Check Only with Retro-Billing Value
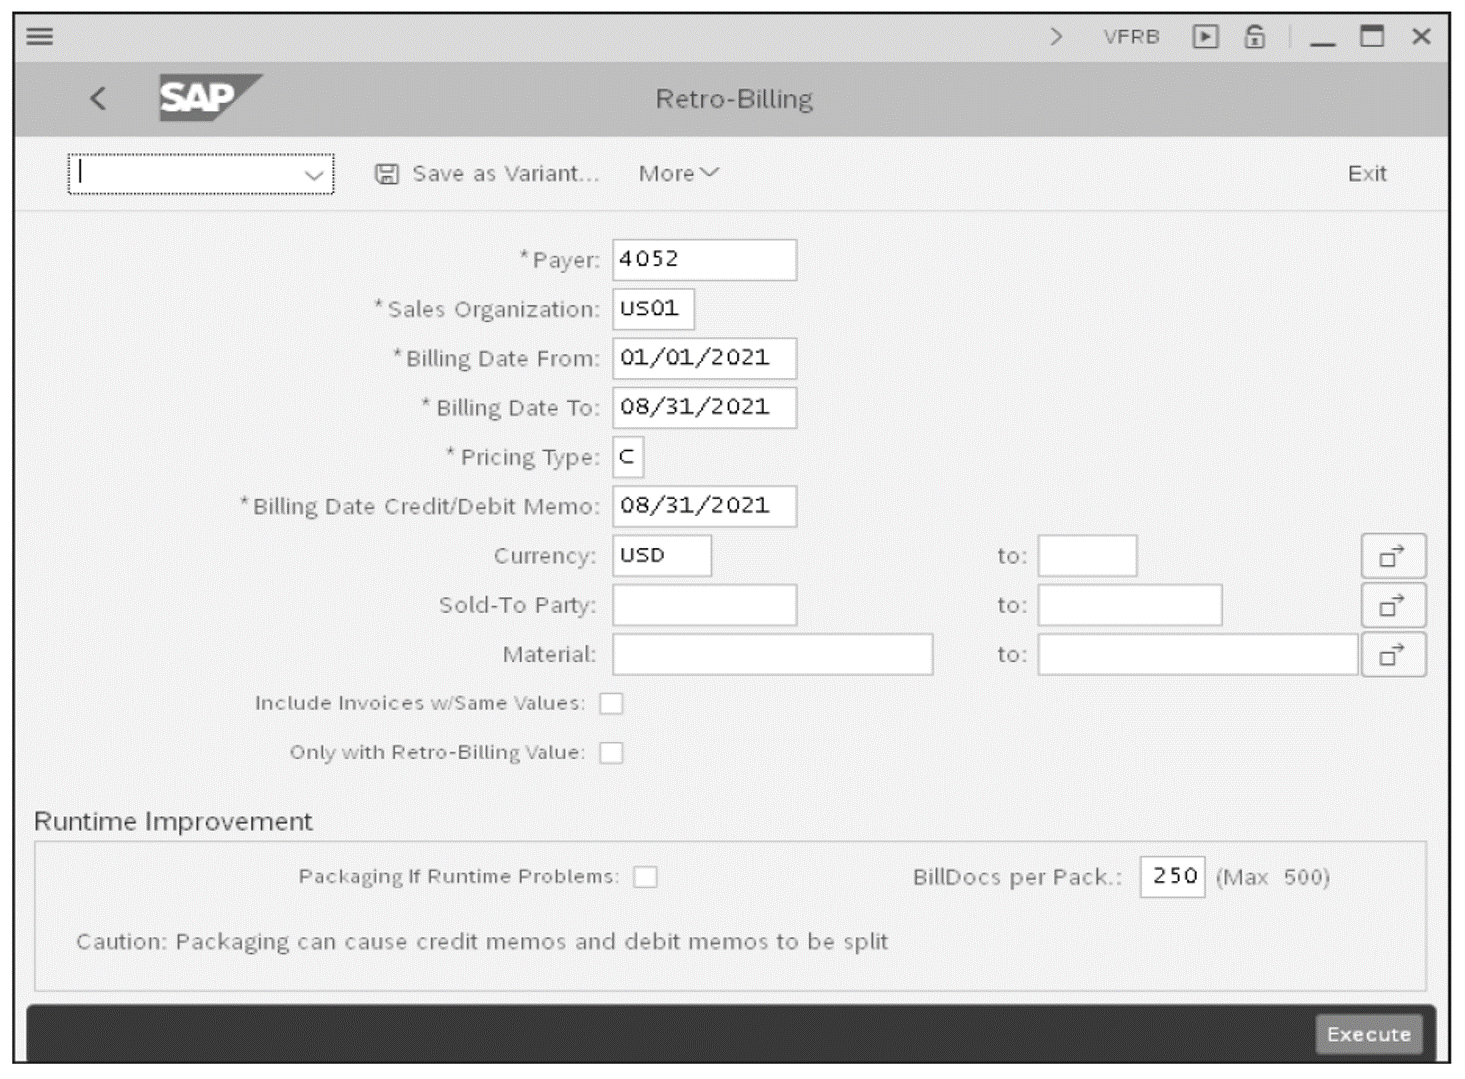The image size is (1465, 1079). (x=613, y=752)
